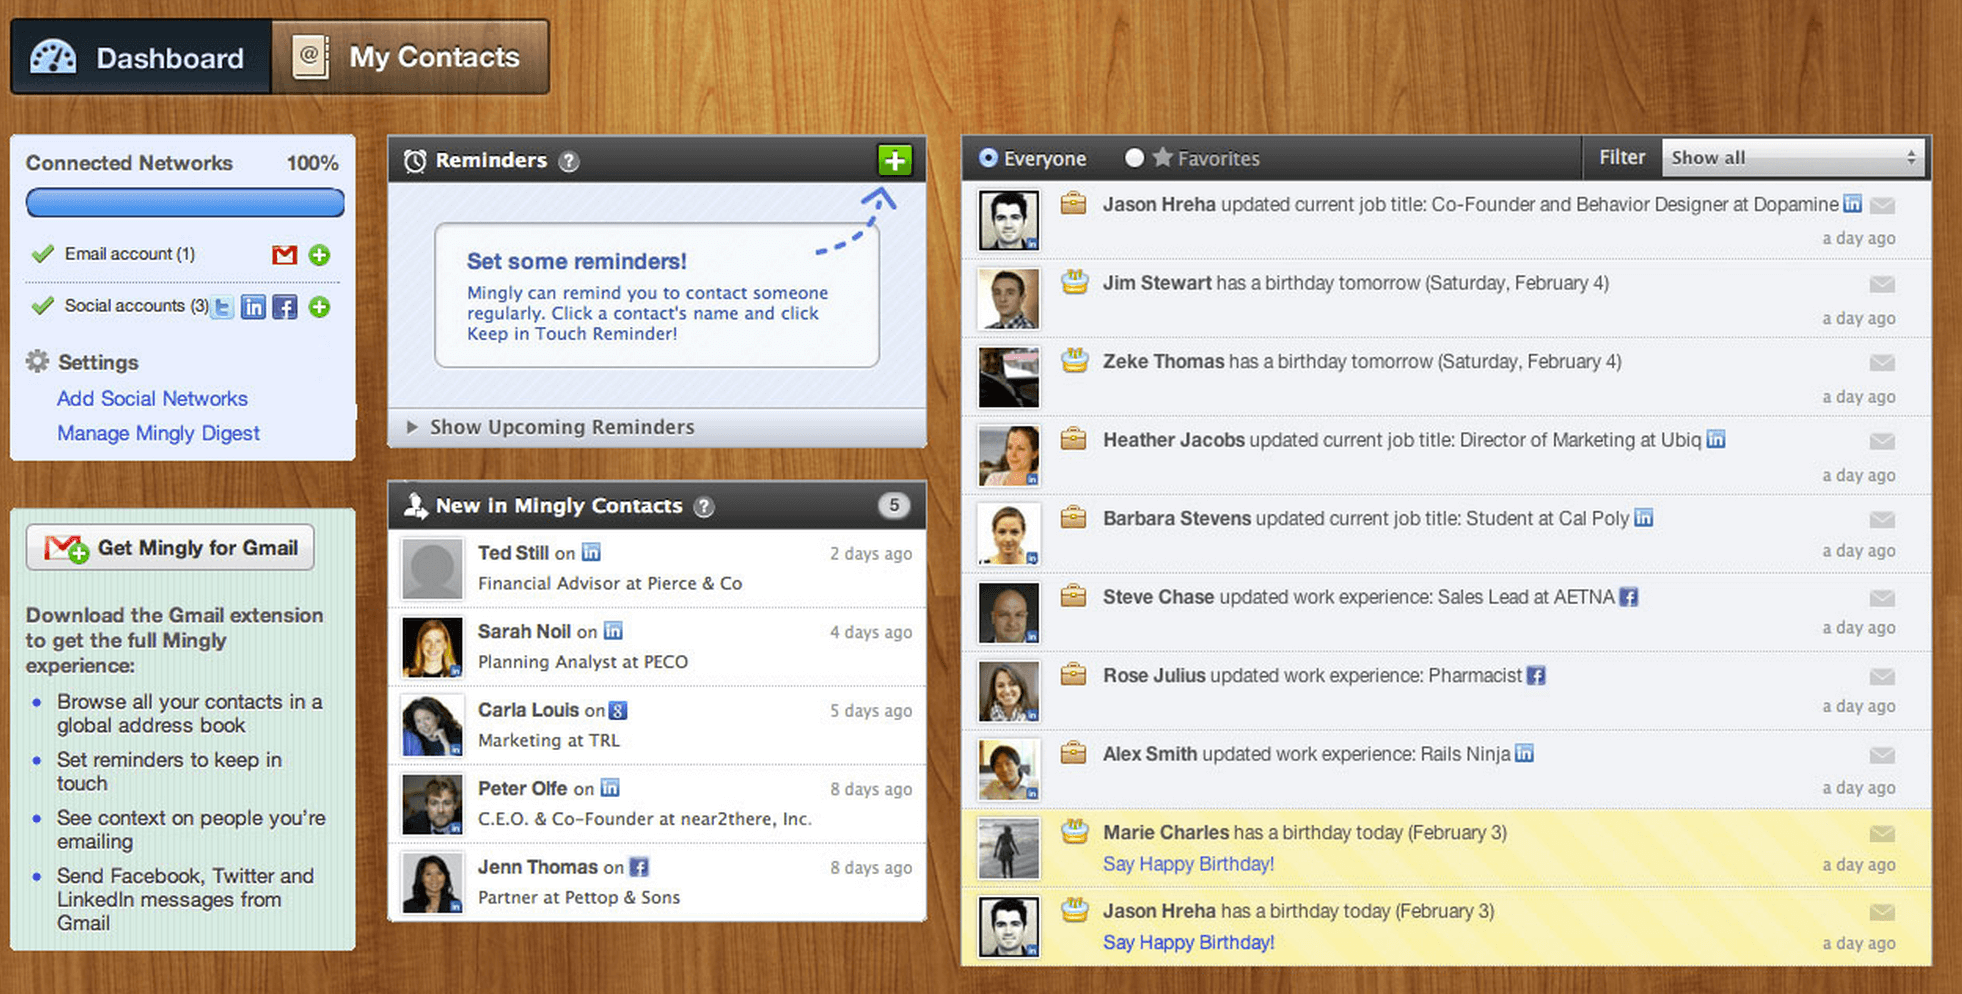The height and width of the screenshot is (994, 1962).
Task: Click Get Mingly for Gmail button
Action: click(170, 547)
